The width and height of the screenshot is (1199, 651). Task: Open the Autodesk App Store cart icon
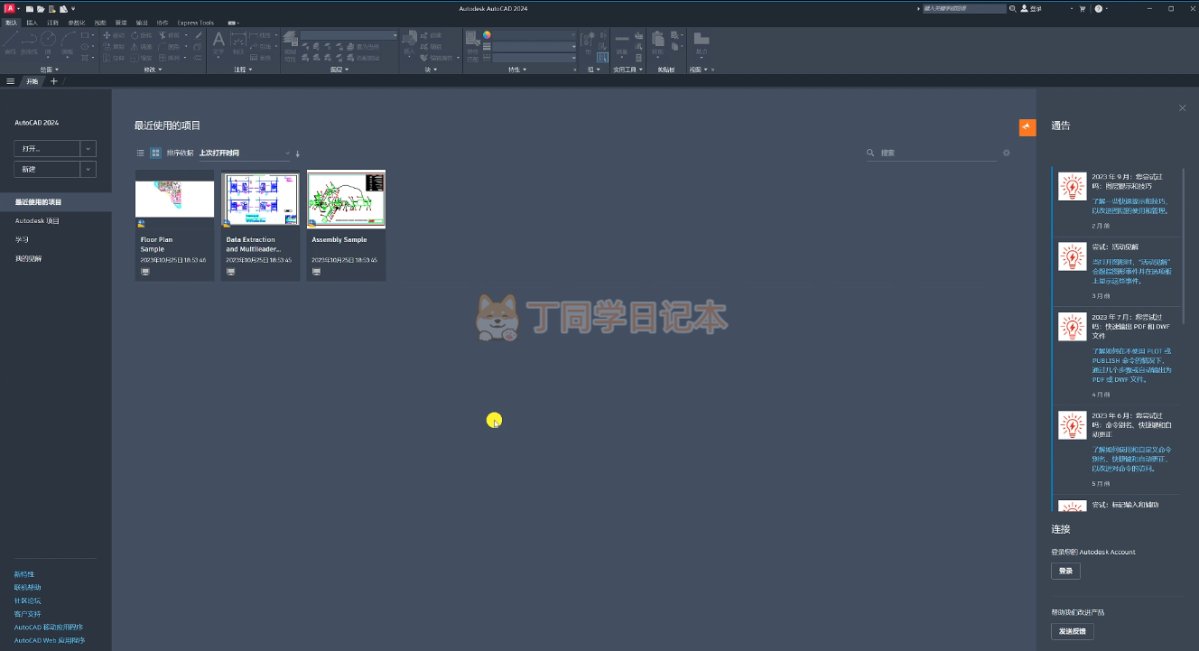coord(1082,8)
